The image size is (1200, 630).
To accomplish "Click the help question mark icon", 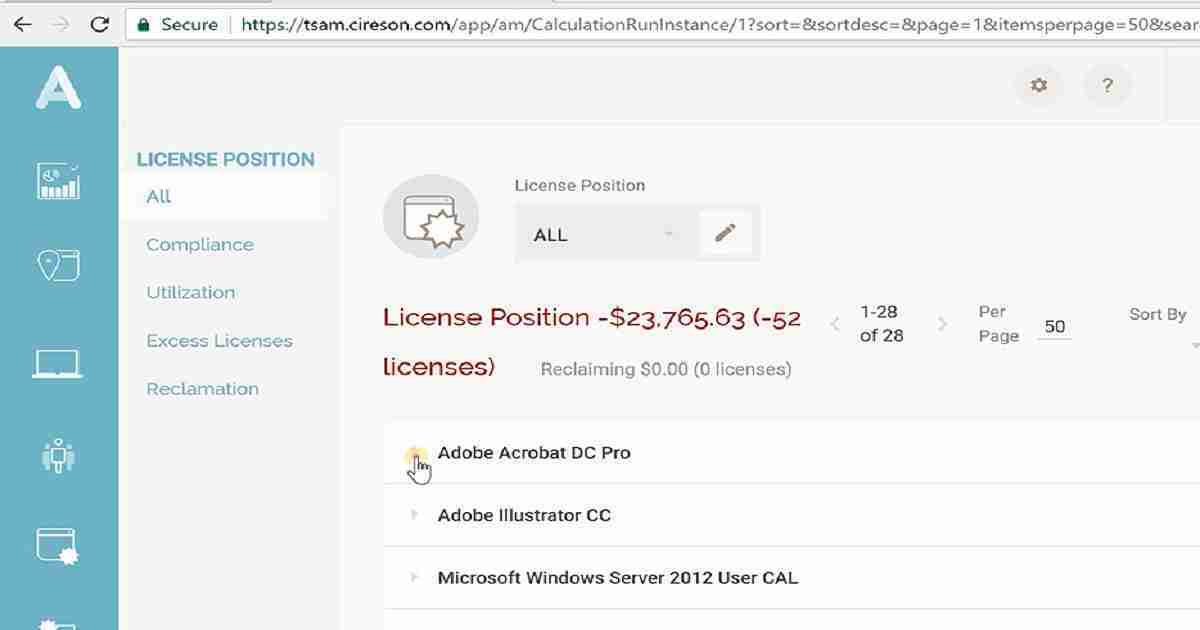I will (1107, 86).
